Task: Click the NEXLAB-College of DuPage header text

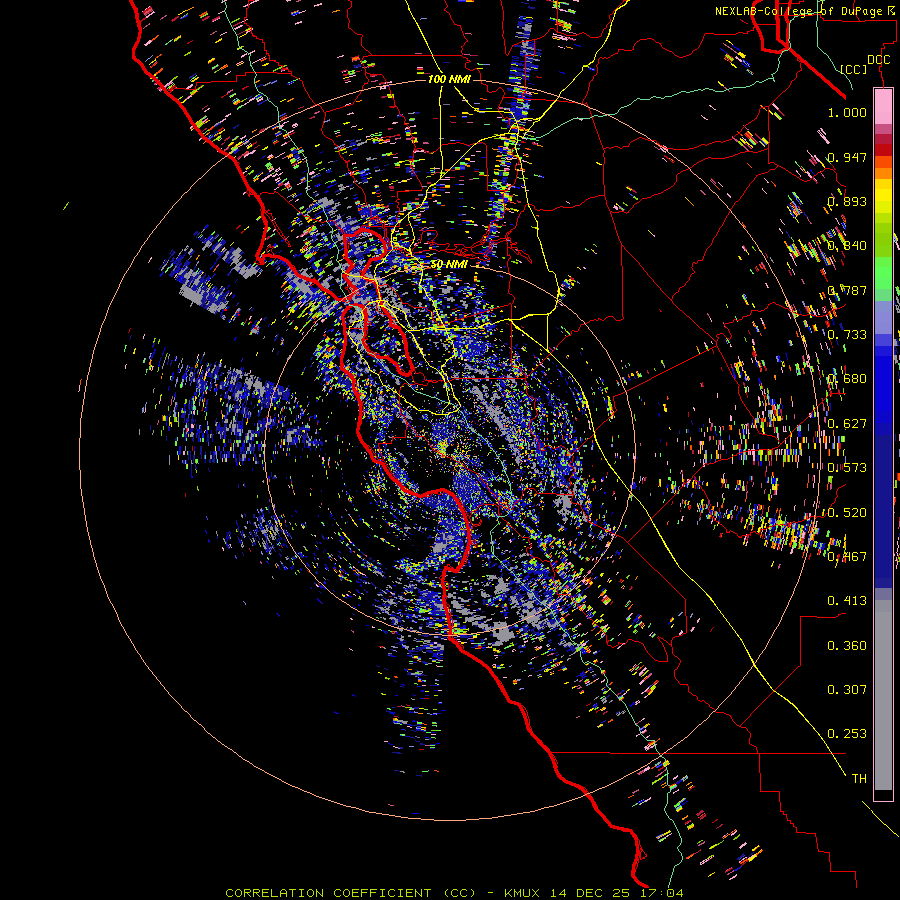Action: [x=805, y=11]
